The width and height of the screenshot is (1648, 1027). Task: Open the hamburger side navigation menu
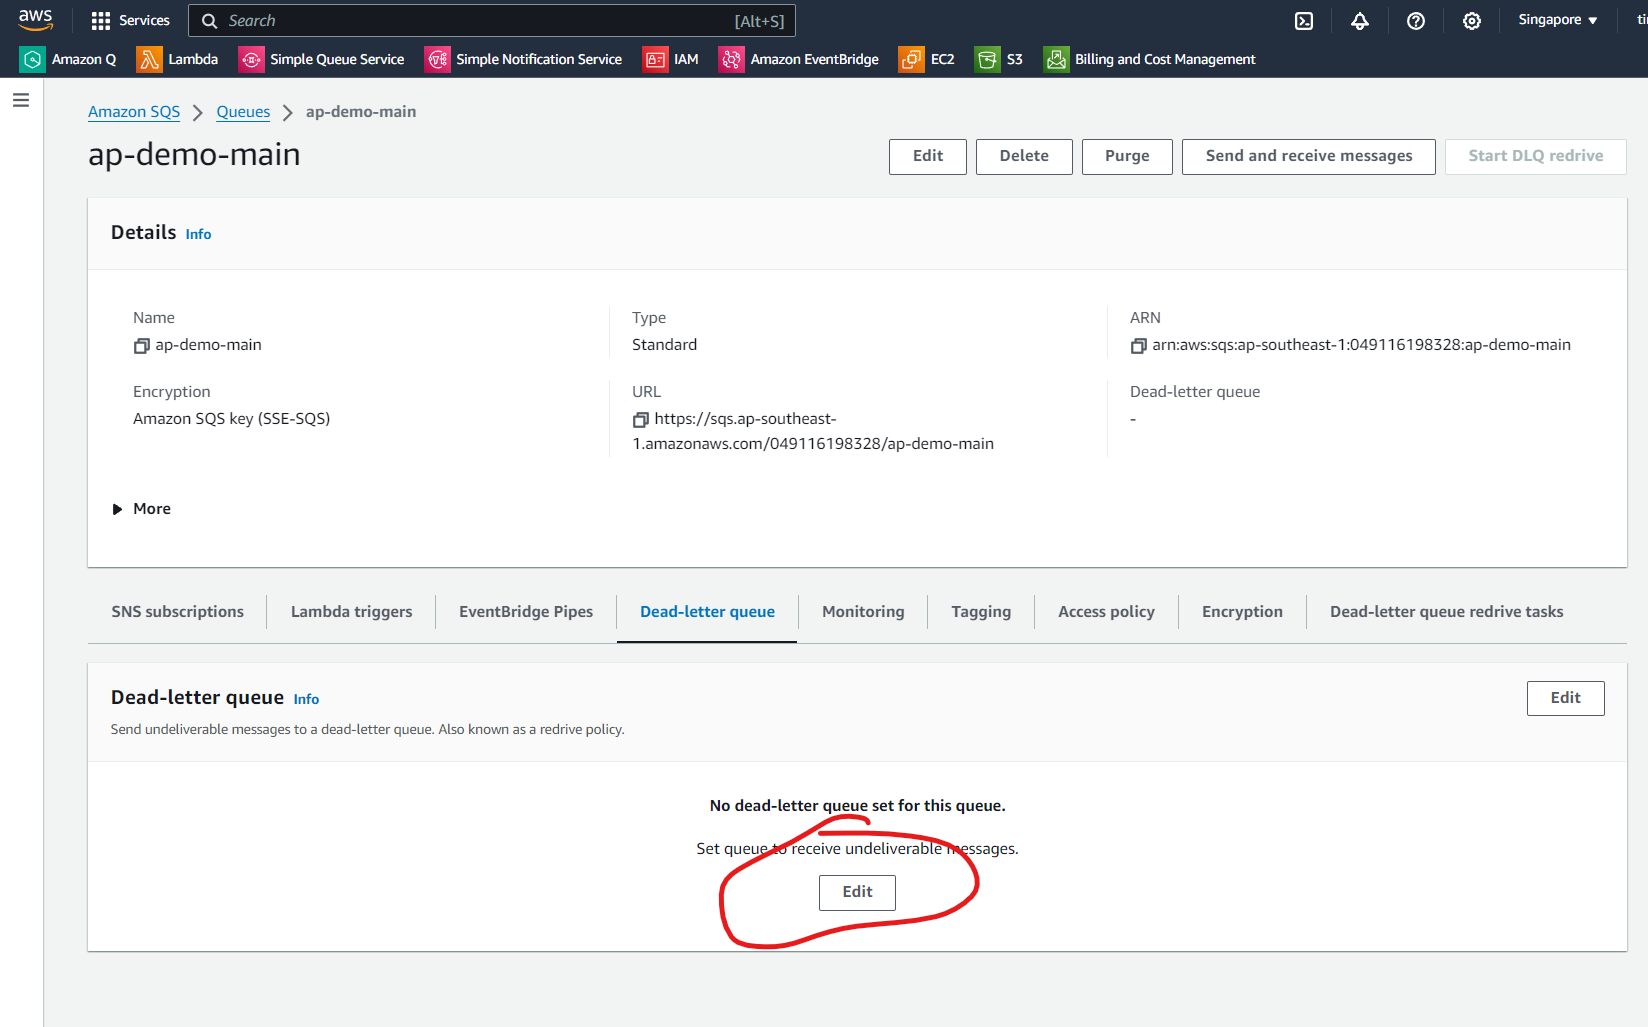tap(21, 100)
